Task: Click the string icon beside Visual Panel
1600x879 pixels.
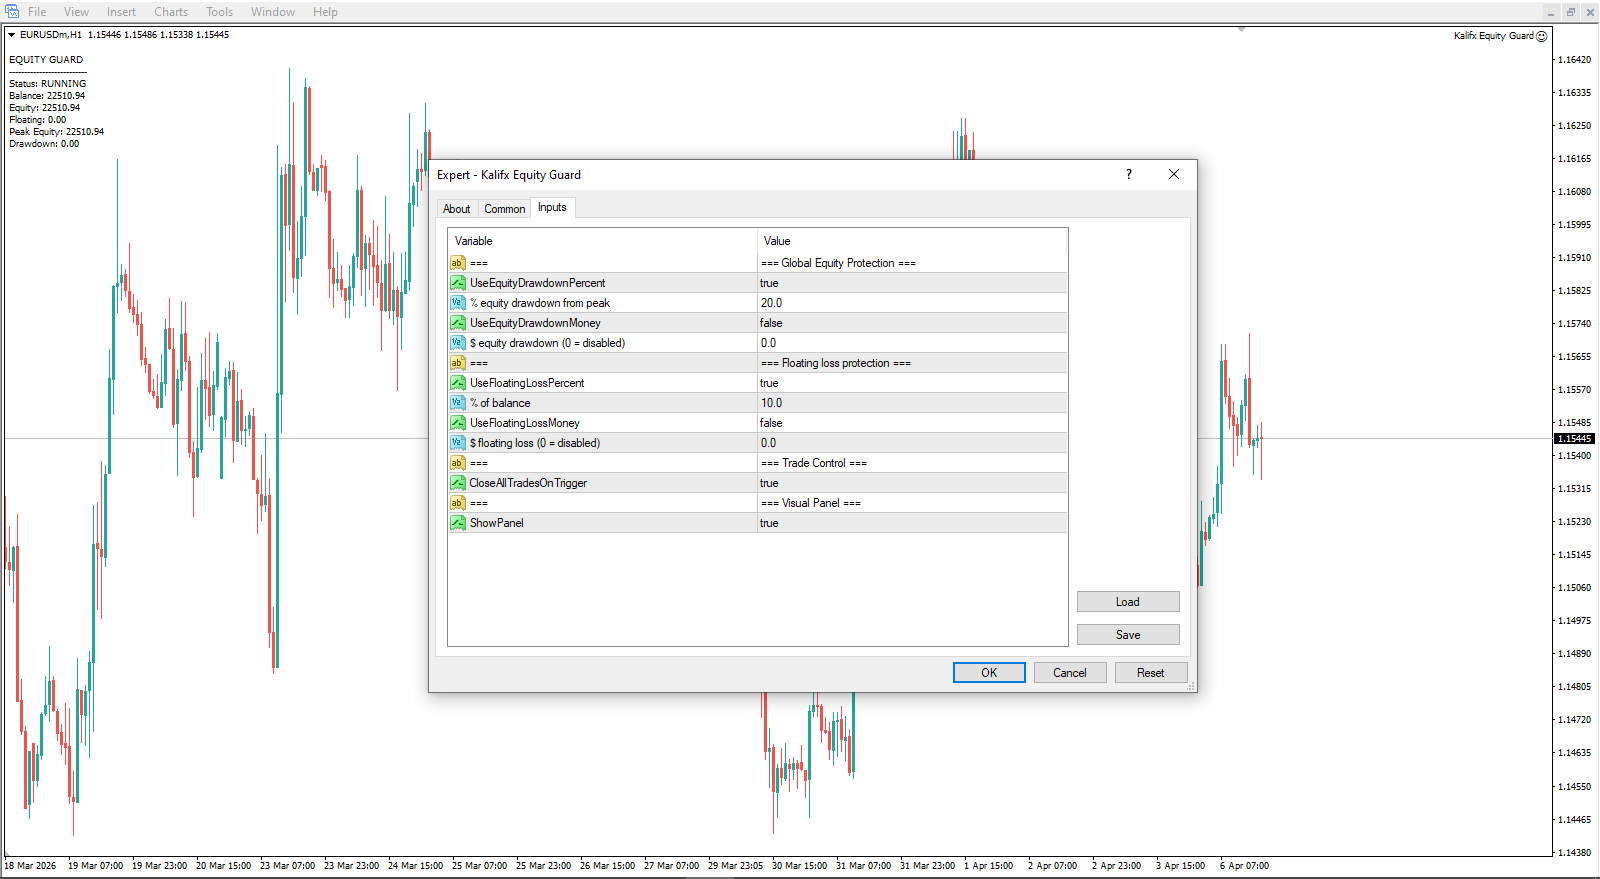Action: [x=457, y=503]
